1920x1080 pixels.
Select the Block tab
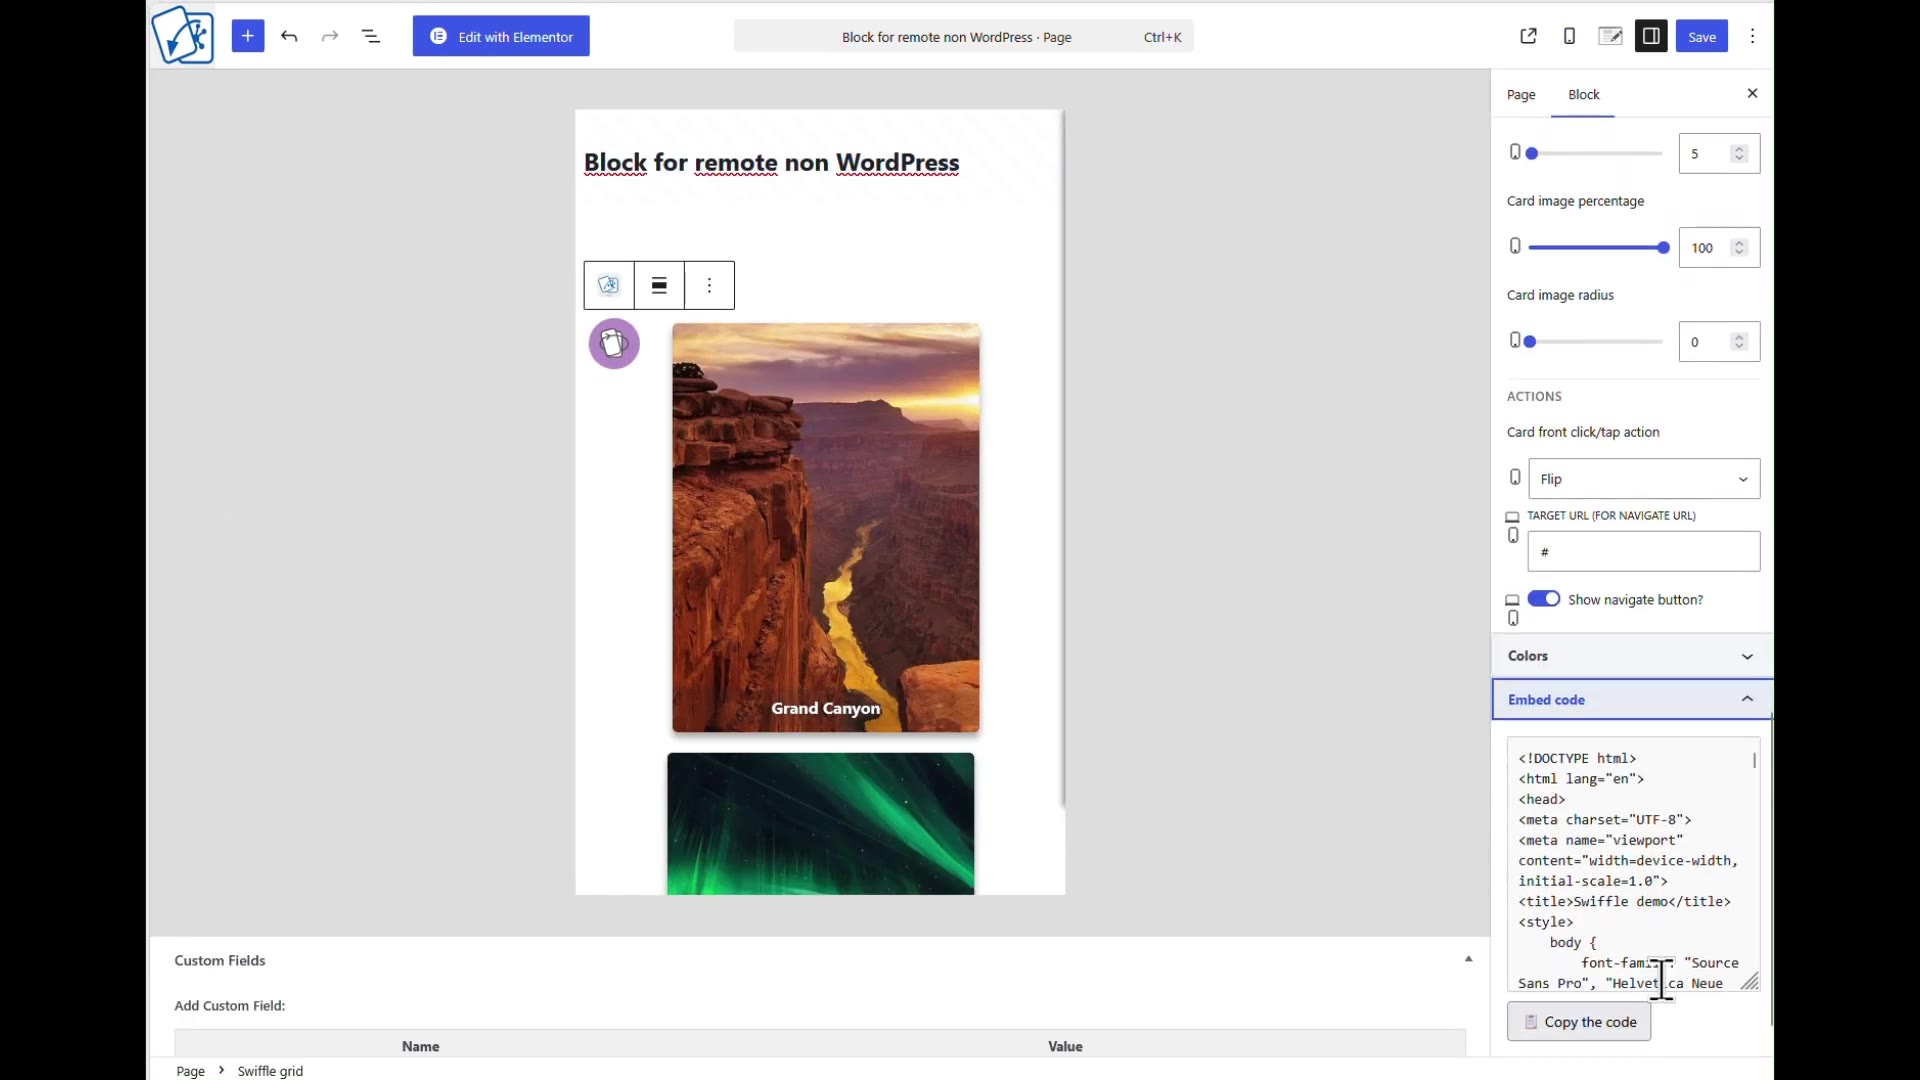click(1584, 94)
